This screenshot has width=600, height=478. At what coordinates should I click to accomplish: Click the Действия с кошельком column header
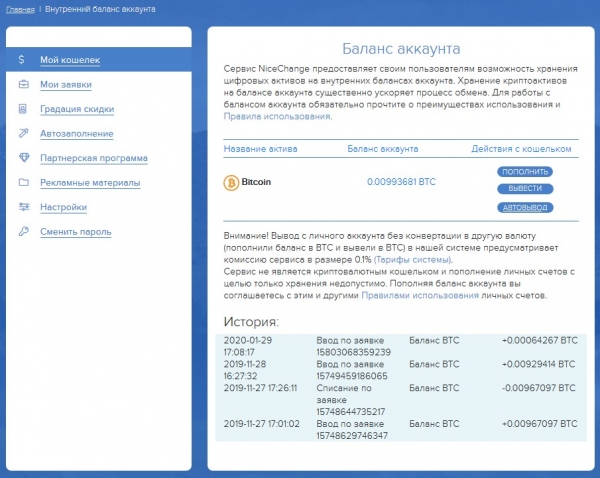(521, 149)
